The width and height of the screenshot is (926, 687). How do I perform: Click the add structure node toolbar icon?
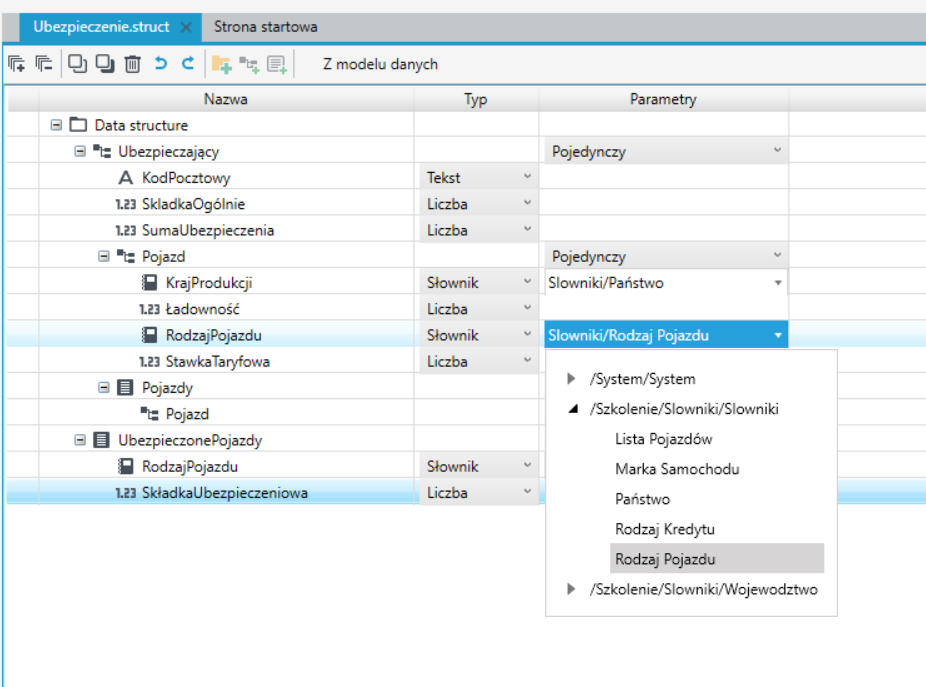point(249,64)
